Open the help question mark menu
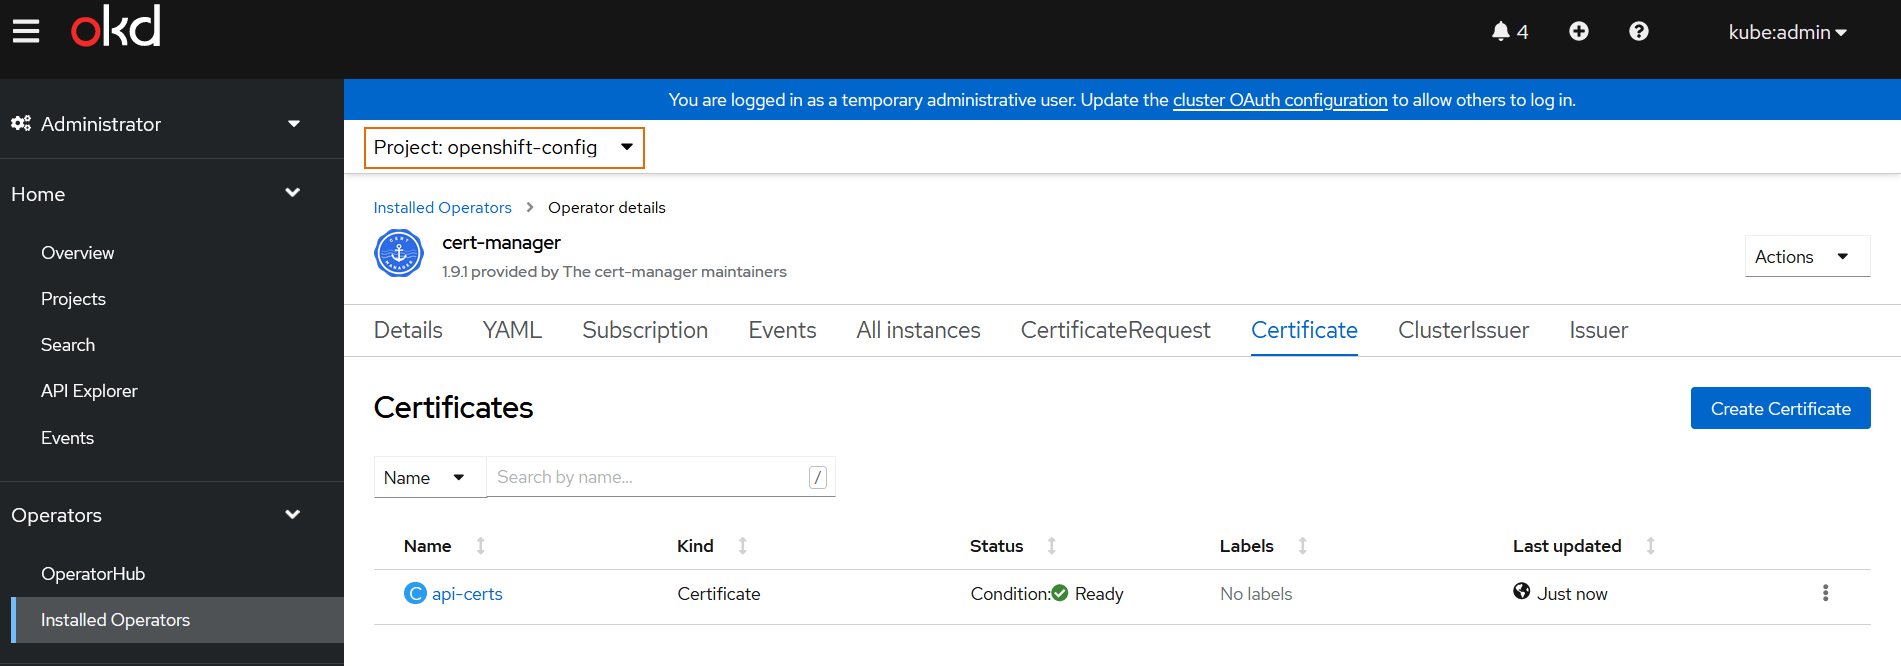This screenshot has height=666, width=1901. (x=1638, y=31)
